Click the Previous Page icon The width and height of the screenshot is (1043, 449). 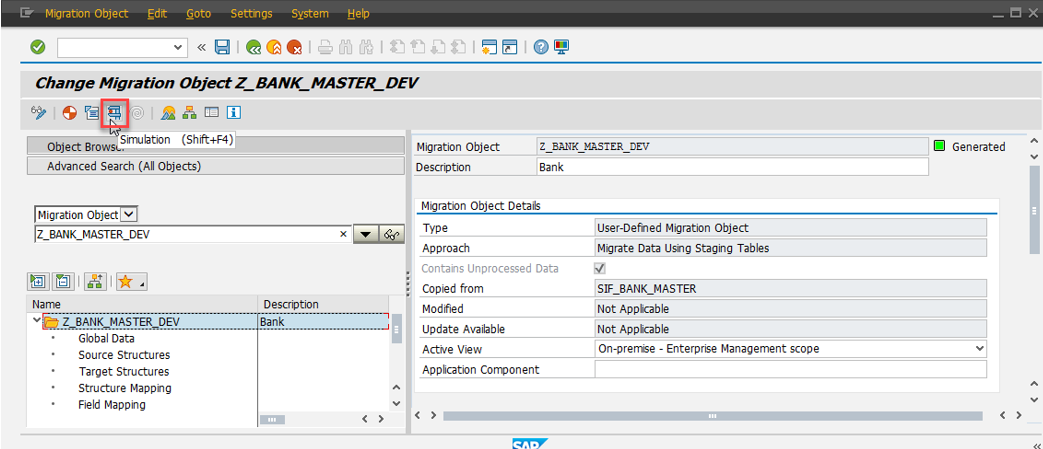[x=417, y=47]
